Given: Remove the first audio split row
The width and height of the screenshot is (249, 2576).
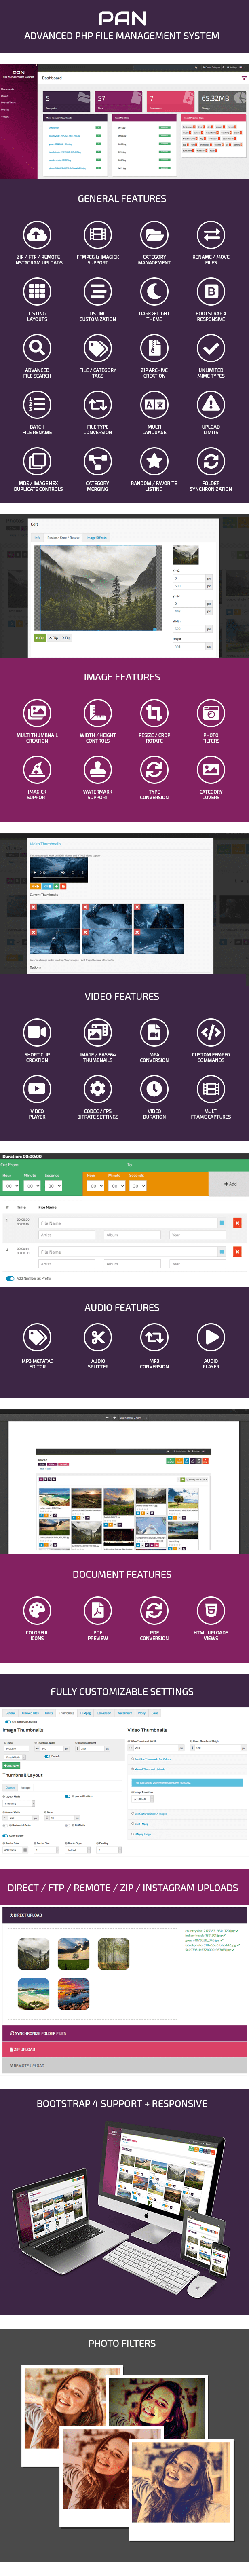Looking at the screenshot, I should pos(237,1222).
